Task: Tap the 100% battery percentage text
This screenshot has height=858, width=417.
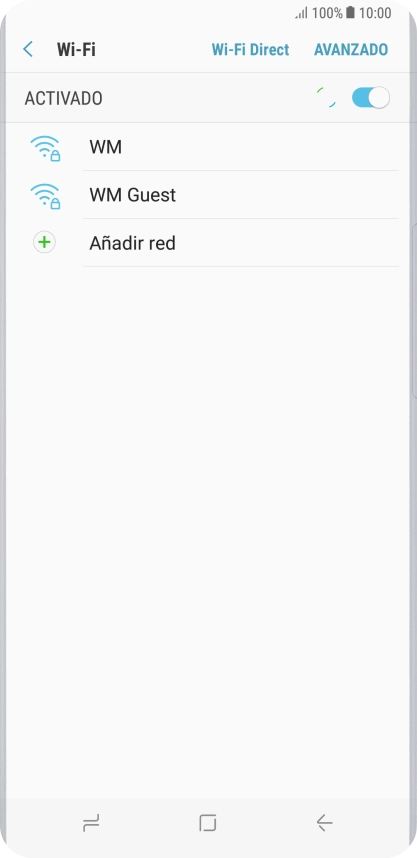Action: (x=327, y=13)
